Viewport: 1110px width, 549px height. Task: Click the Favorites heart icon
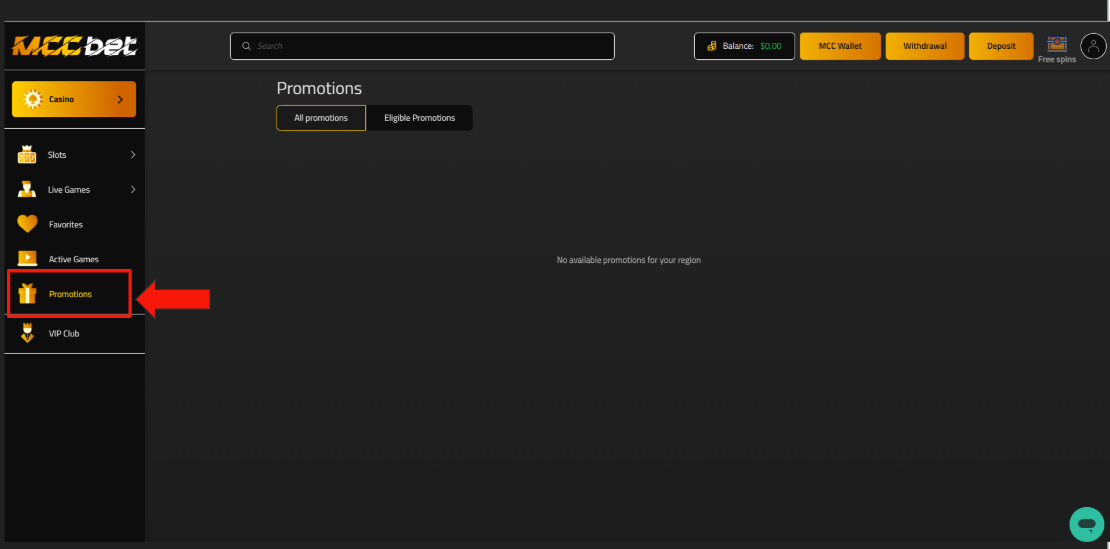pos(27,224)
